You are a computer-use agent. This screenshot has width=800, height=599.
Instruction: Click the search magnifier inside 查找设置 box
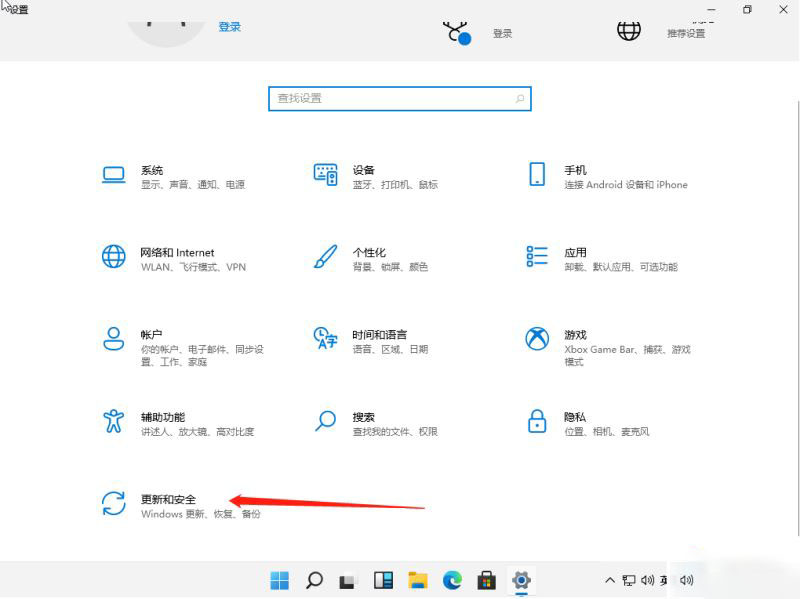pos(519,98)
